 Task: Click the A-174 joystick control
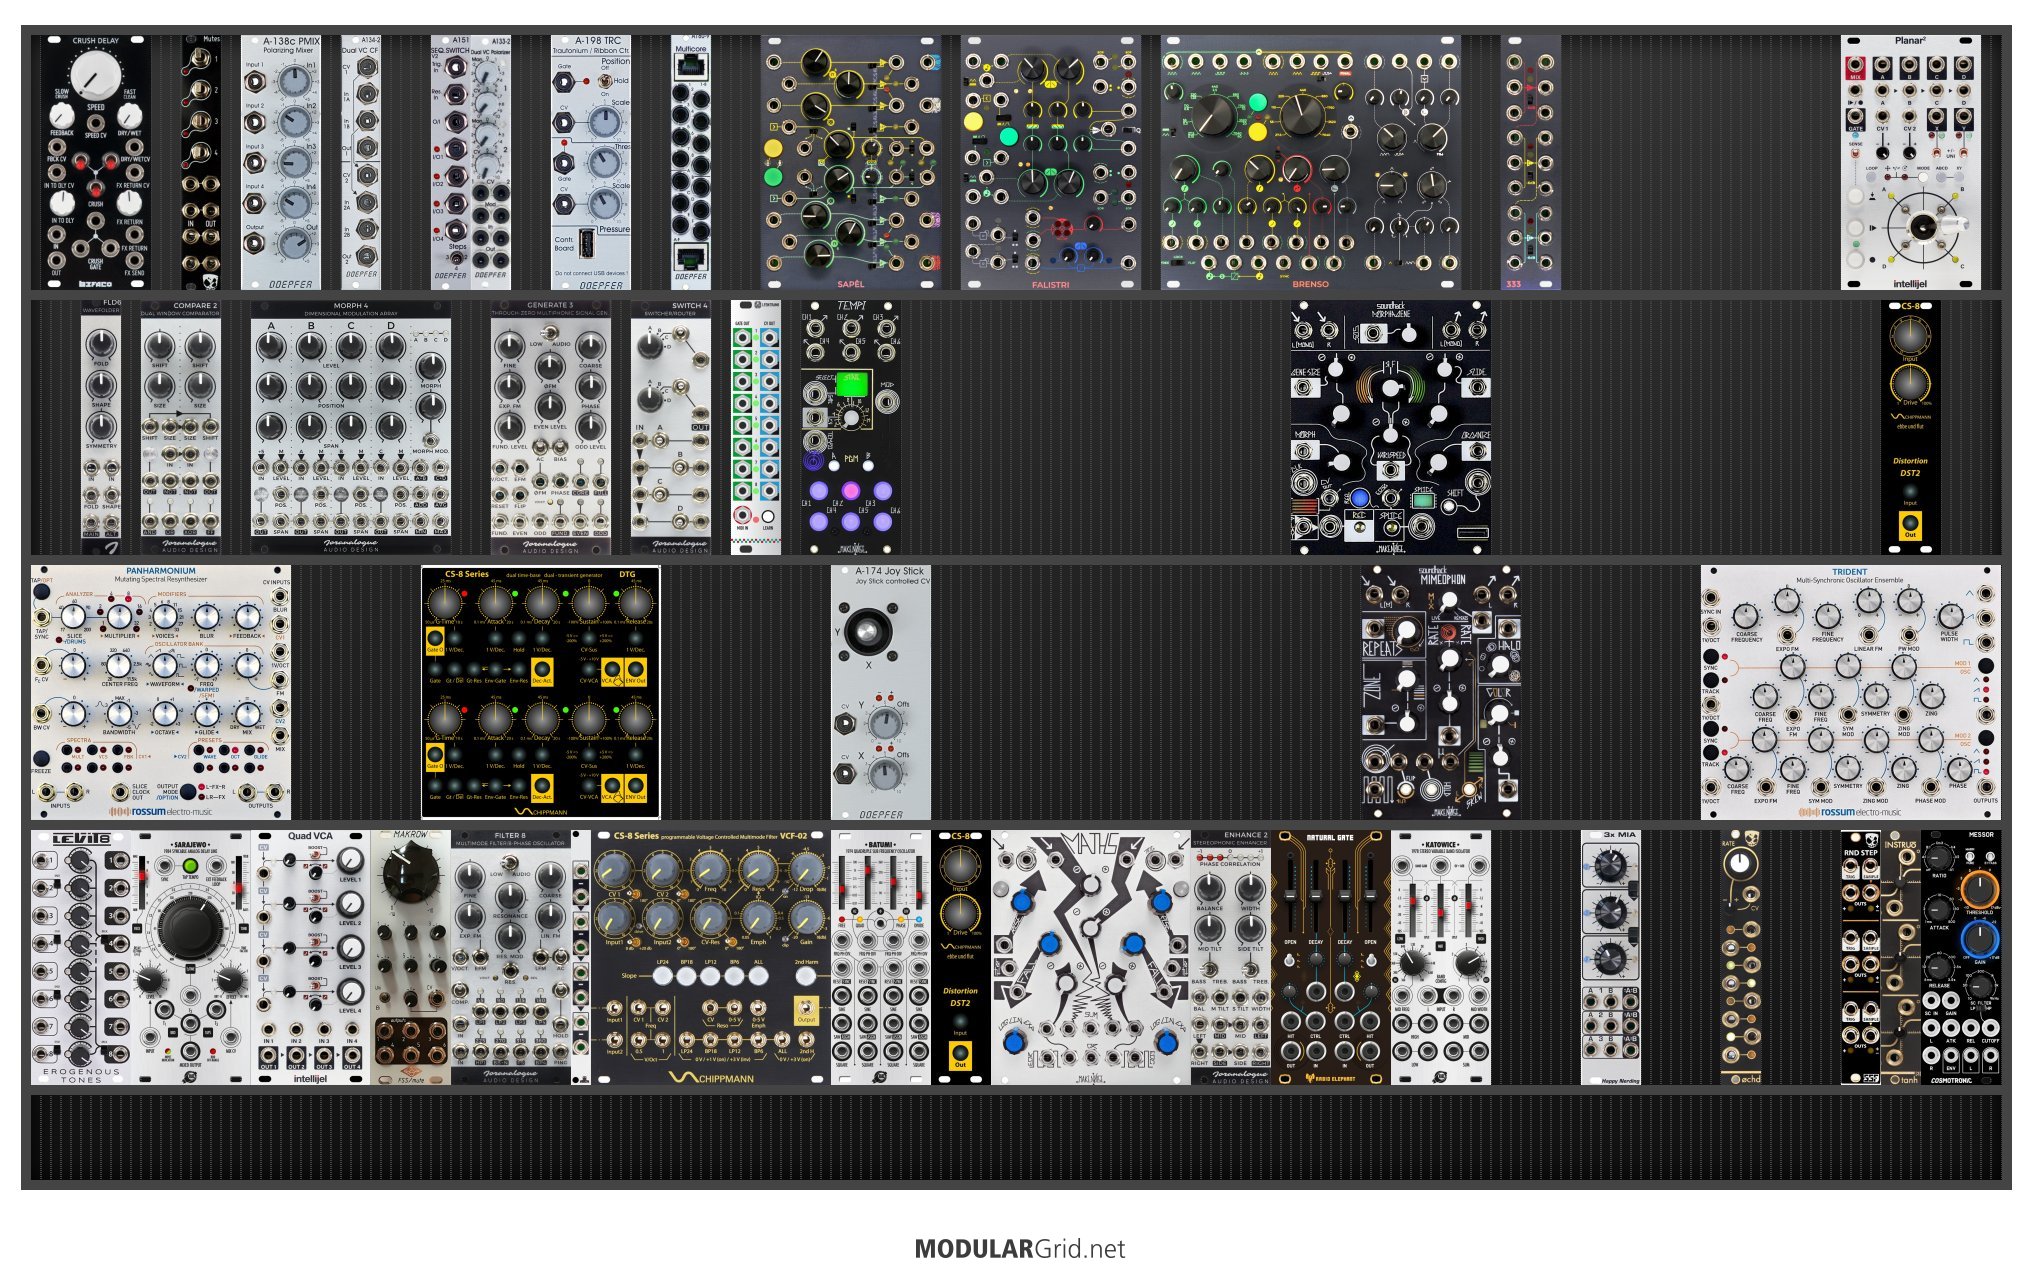(x=867, y=632)
